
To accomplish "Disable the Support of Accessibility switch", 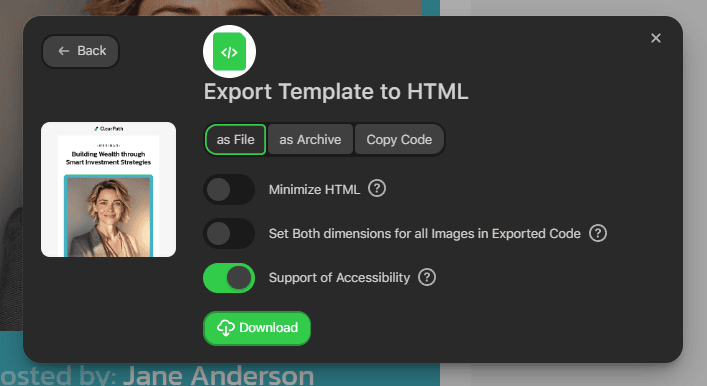I will (x=229, y=278).
